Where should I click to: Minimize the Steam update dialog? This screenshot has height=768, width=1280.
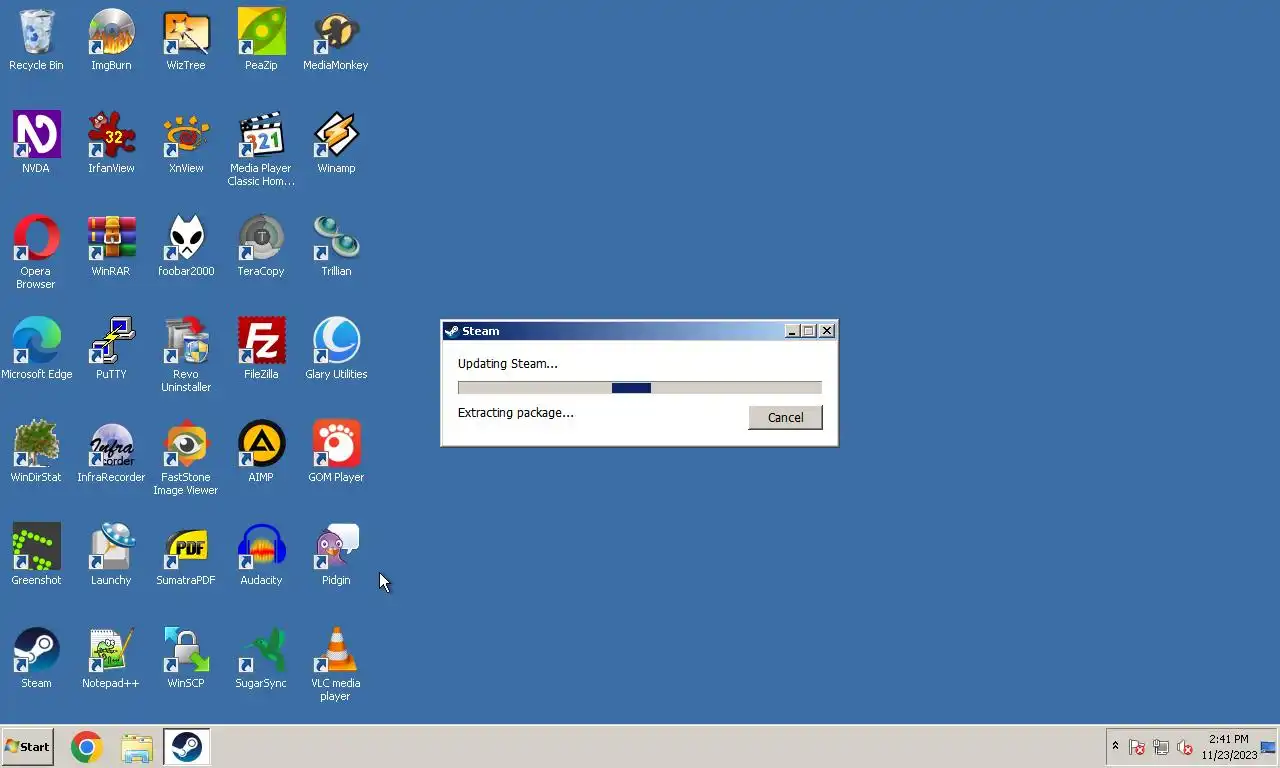pos(792,331)
